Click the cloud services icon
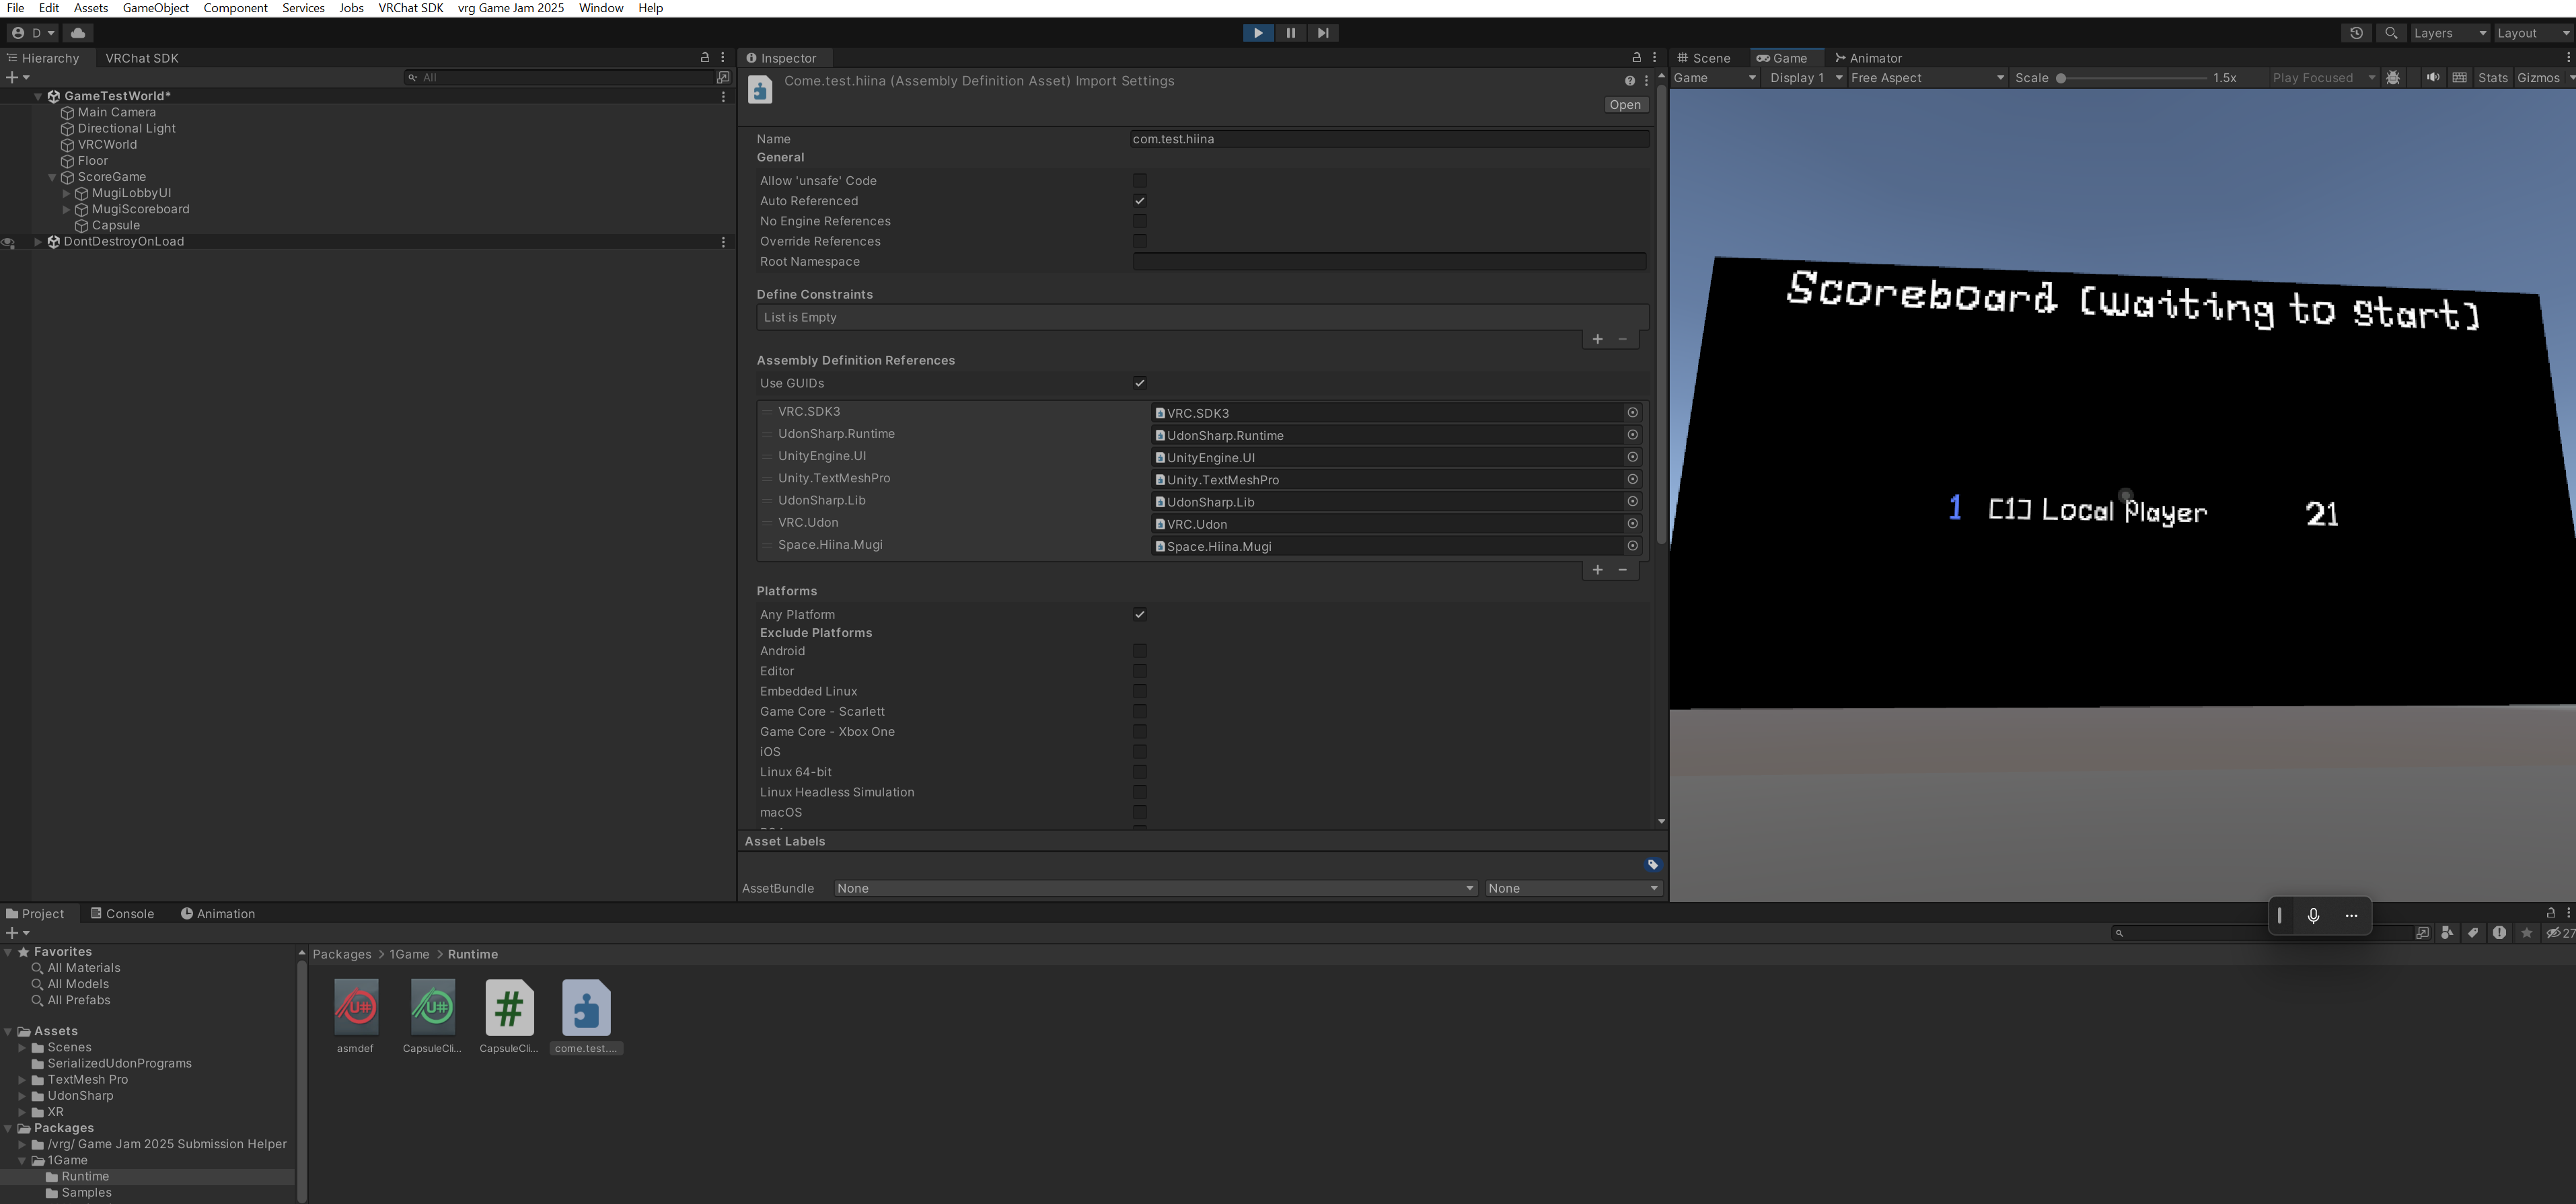Screen dimensions: 2576x1204 click(78, 33)
